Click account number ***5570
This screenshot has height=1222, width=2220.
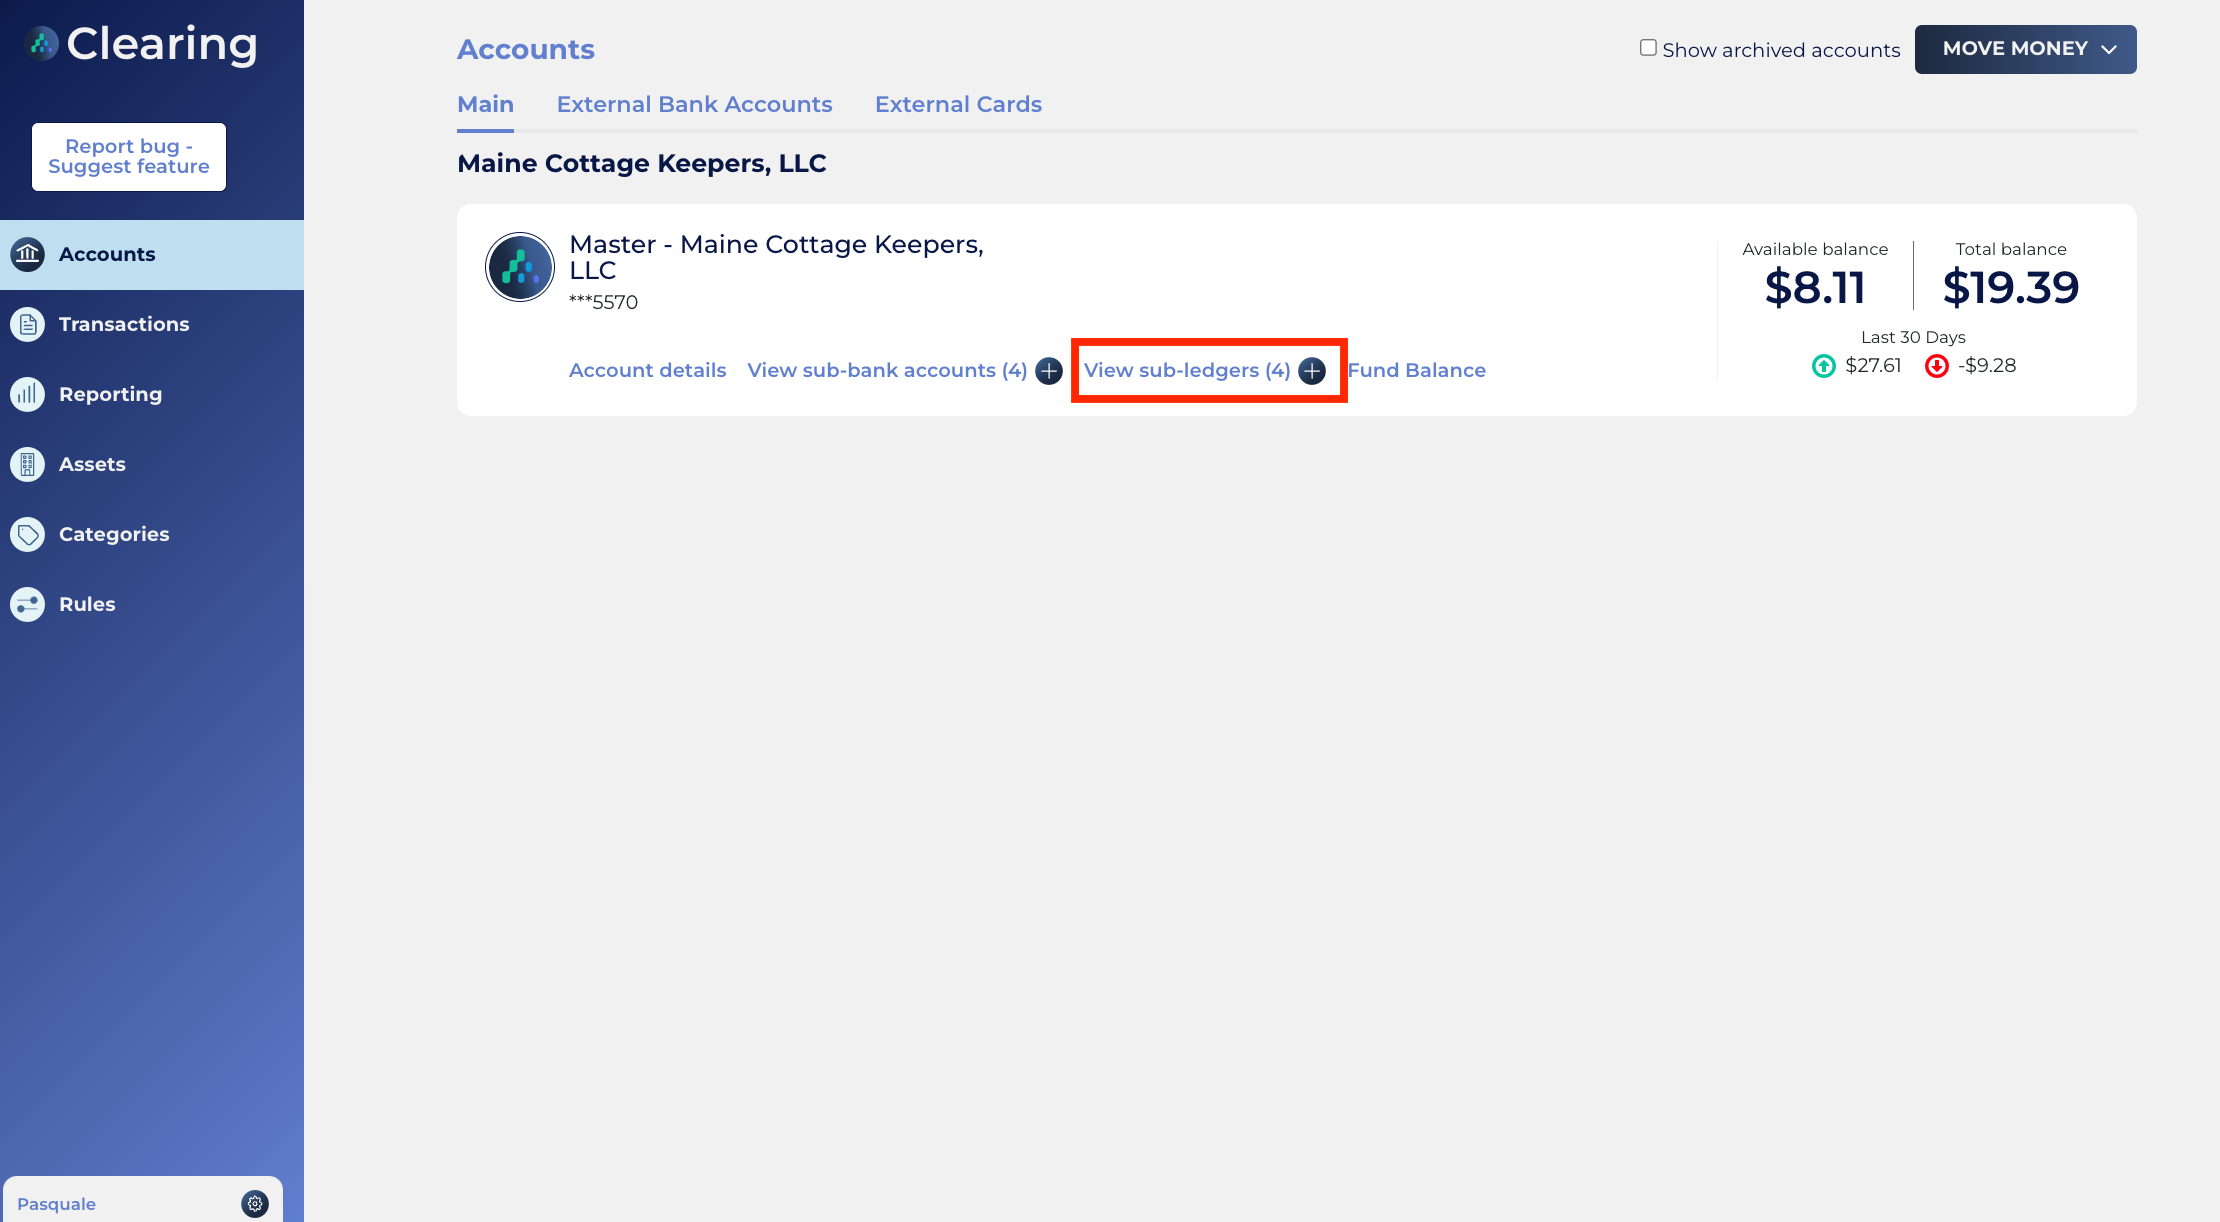coord(603,302)
